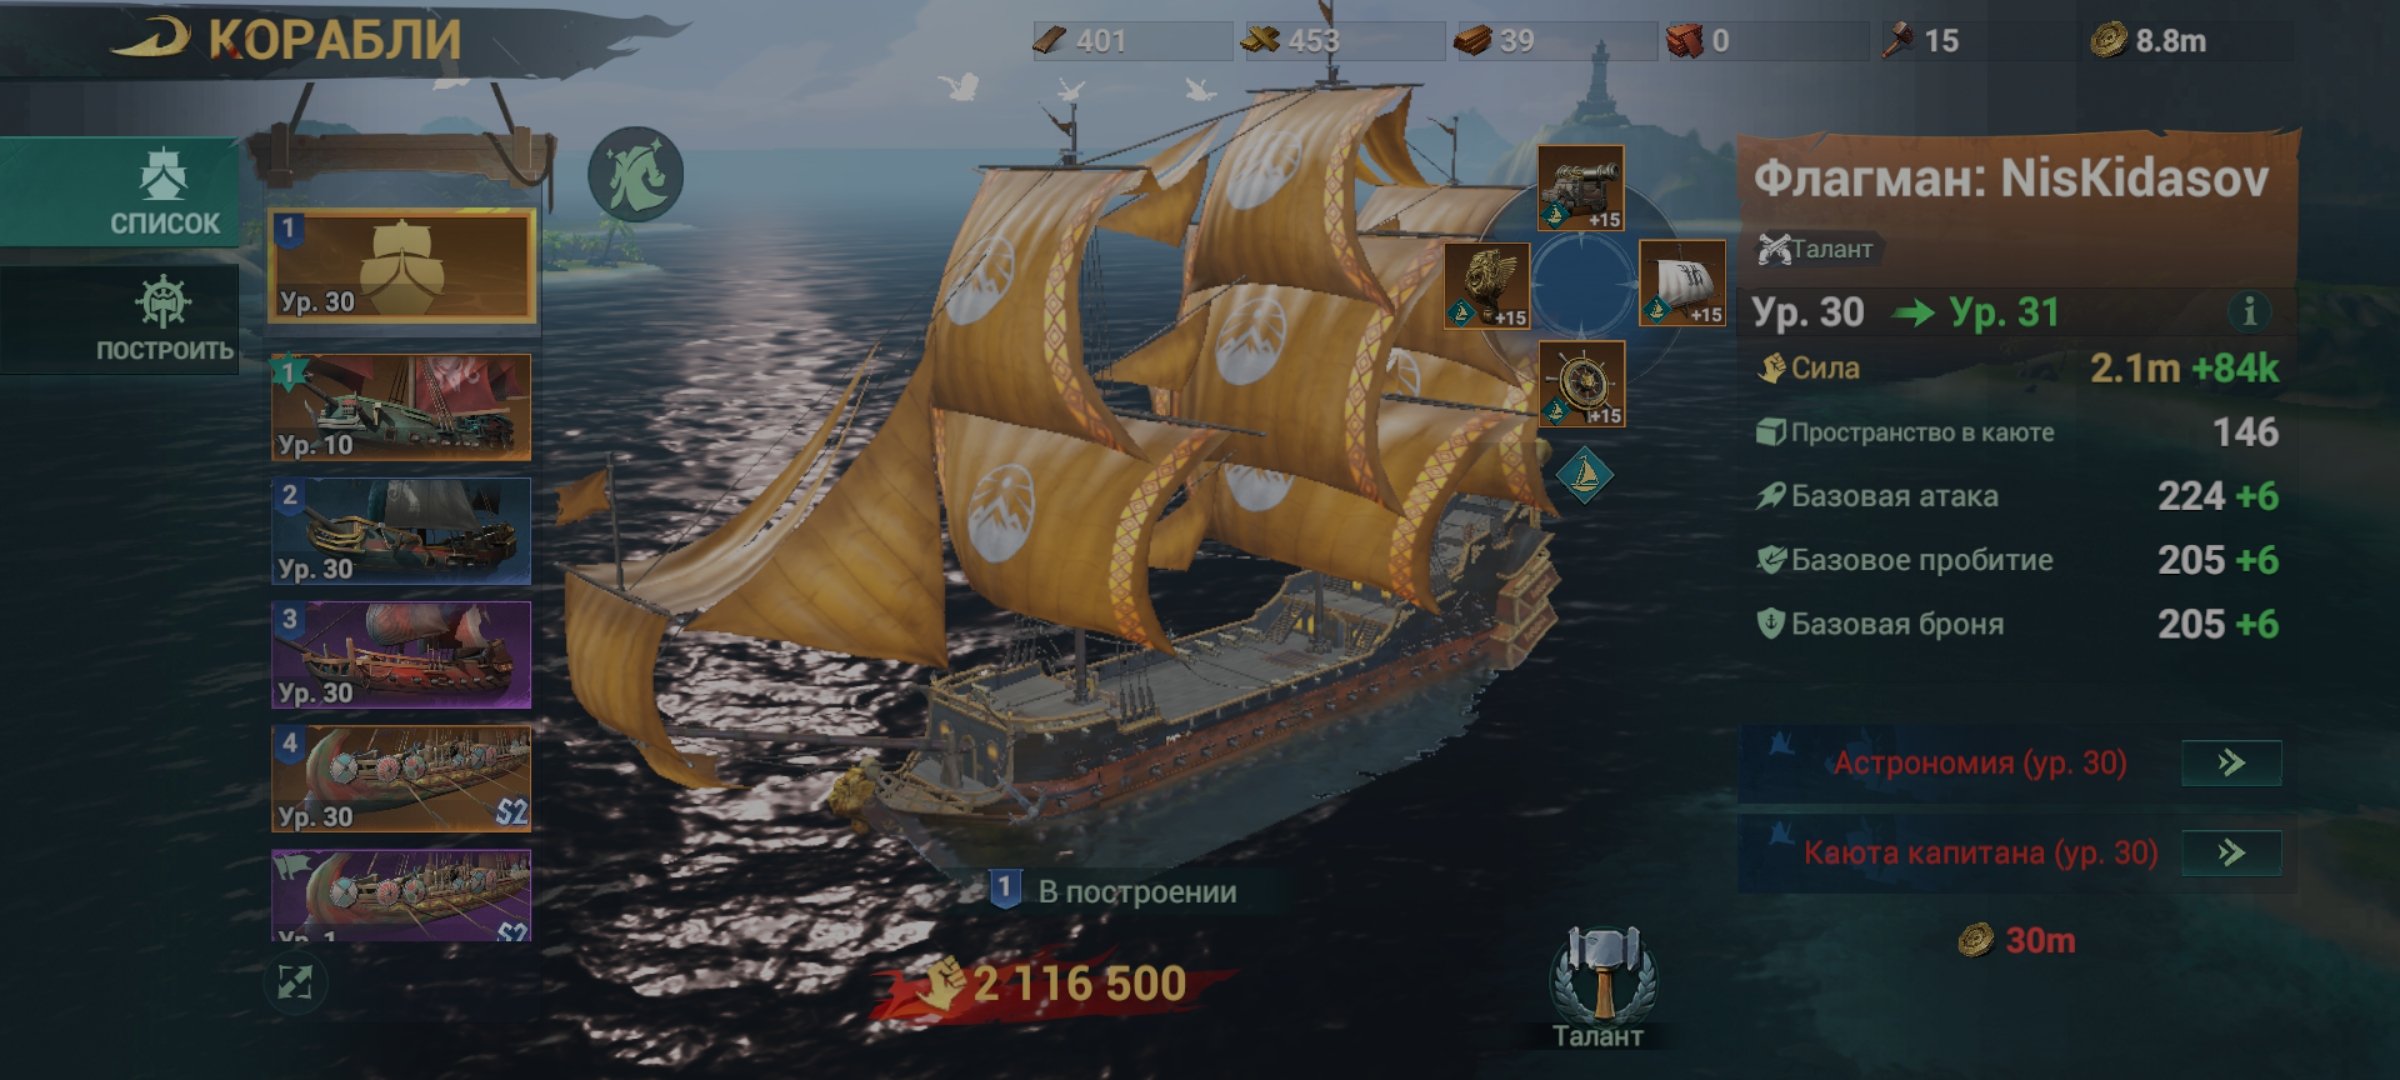
Task: Go to Астрономия requirement arrow button
Action: click(2231, 763)
